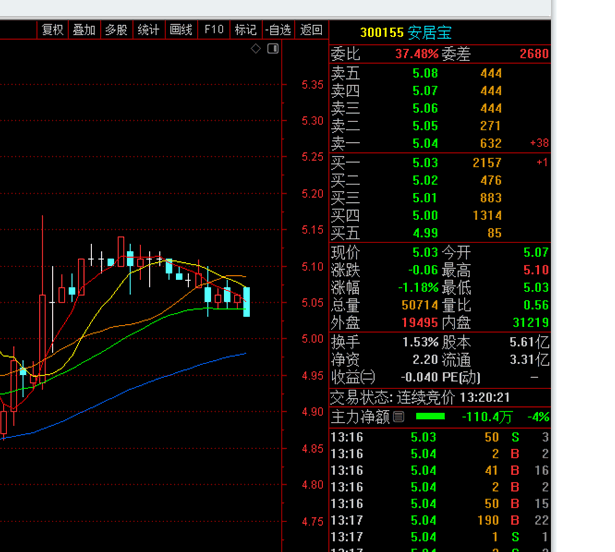Click the green 主力净额 progress bar
Image resolution: width=615 pixels, height=552 pixels.
tap(430, 417)
